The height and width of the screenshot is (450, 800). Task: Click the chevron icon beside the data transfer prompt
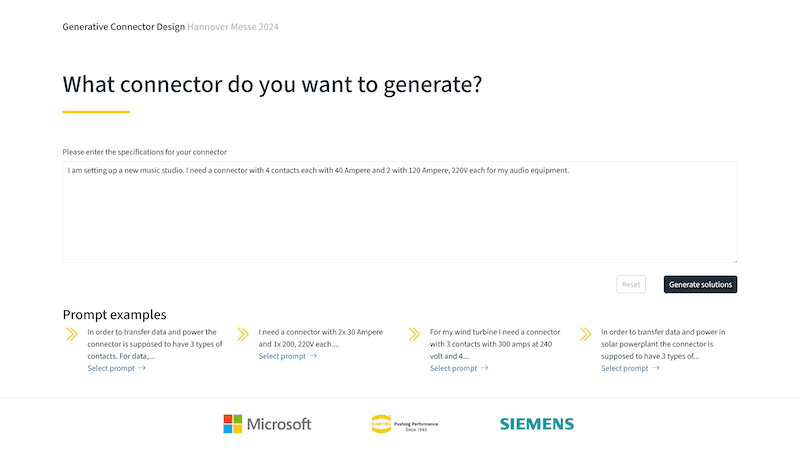point(71,334)
